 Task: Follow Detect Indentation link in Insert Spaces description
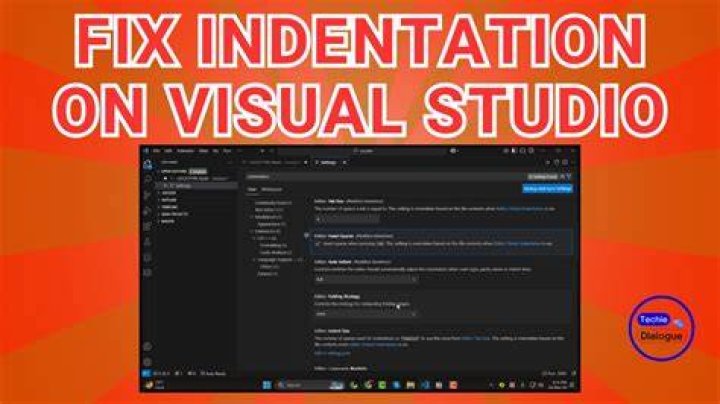pos(517,244)
